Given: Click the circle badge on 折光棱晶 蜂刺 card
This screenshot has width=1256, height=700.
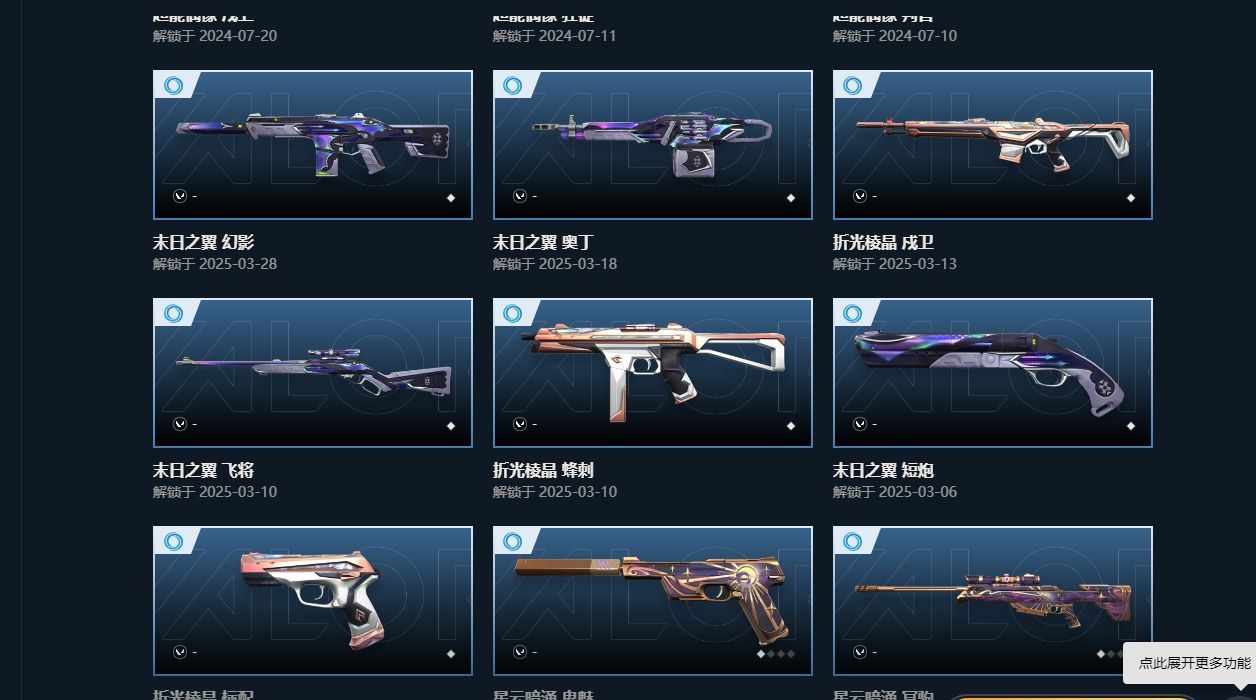Looking at the screenshot, I should 513,314.
